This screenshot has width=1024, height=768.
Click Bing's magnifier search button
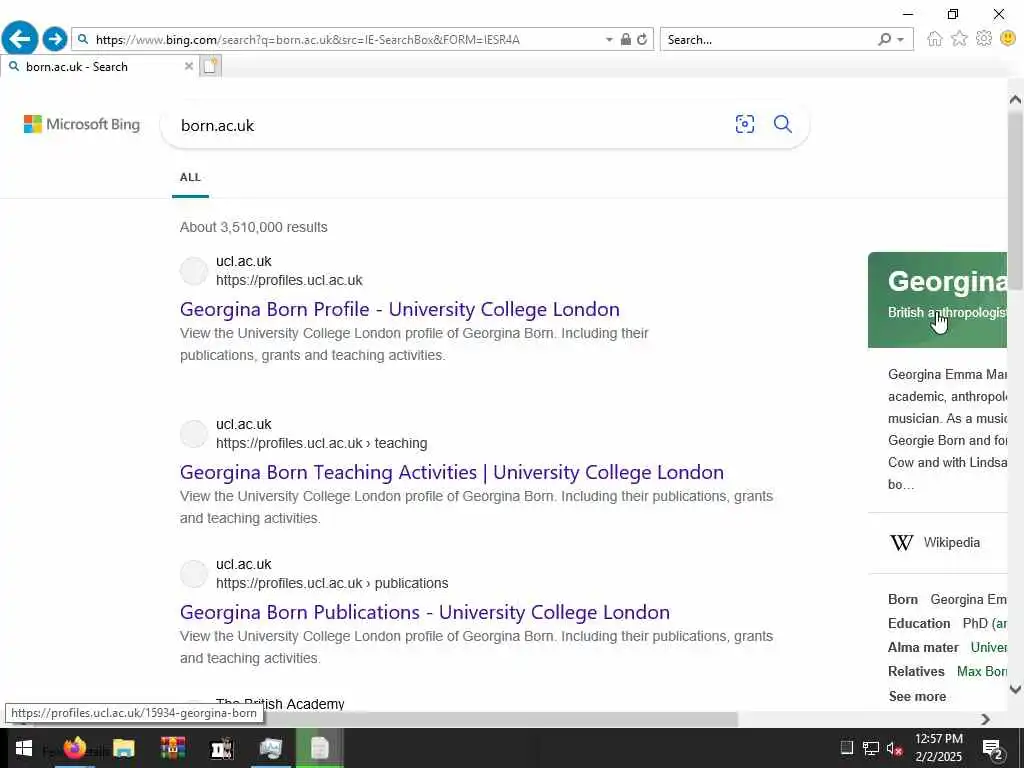[782, 124]
